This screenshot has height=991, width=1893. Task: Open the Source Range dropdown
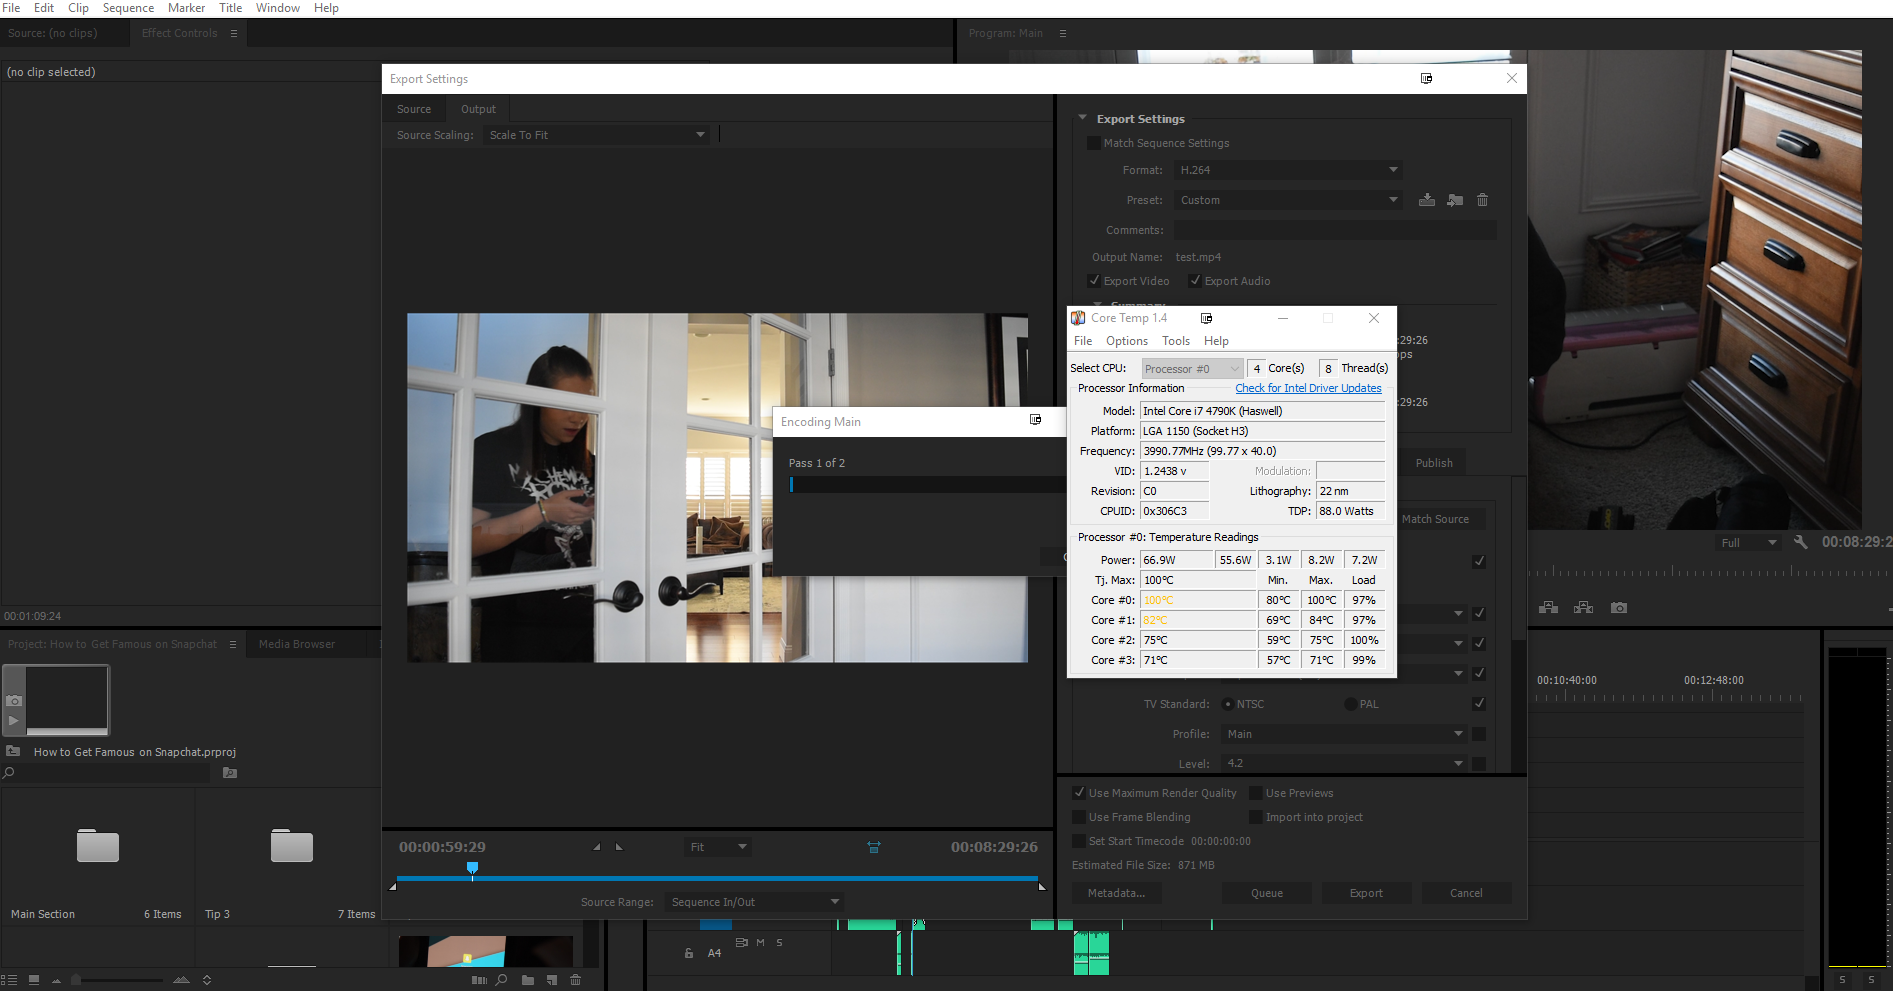coord(754,902)
